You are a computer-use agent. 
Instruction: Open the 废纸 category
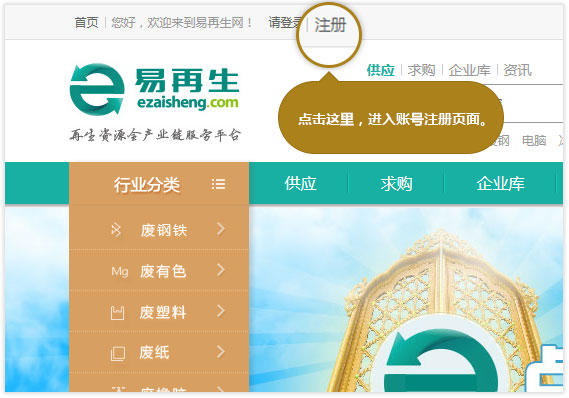[154, 352]
